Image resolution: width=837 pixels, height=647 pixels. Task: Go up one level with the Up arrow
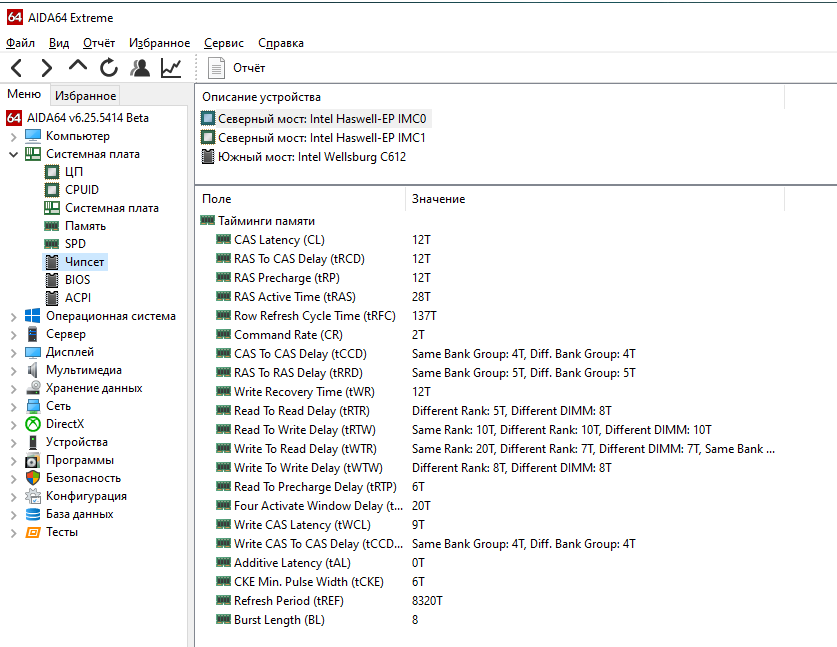(x=78, y=66)
